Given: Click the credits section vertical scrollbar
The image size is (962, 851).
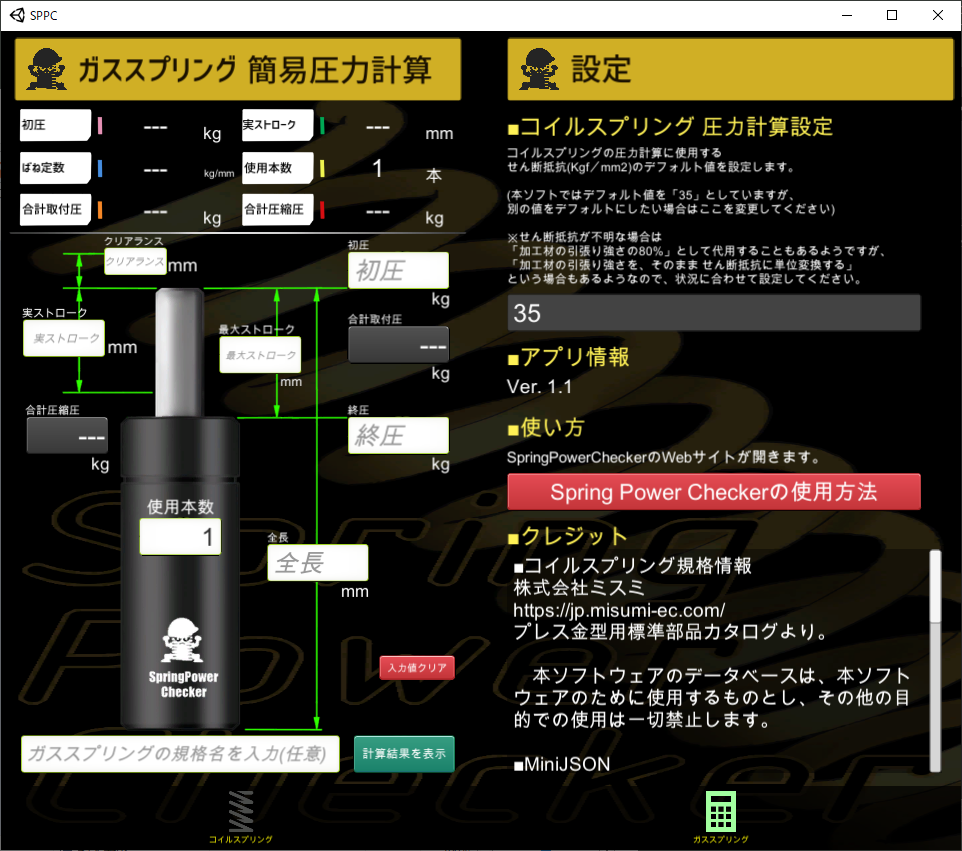Looking at the screenshot, I should 935,660.
